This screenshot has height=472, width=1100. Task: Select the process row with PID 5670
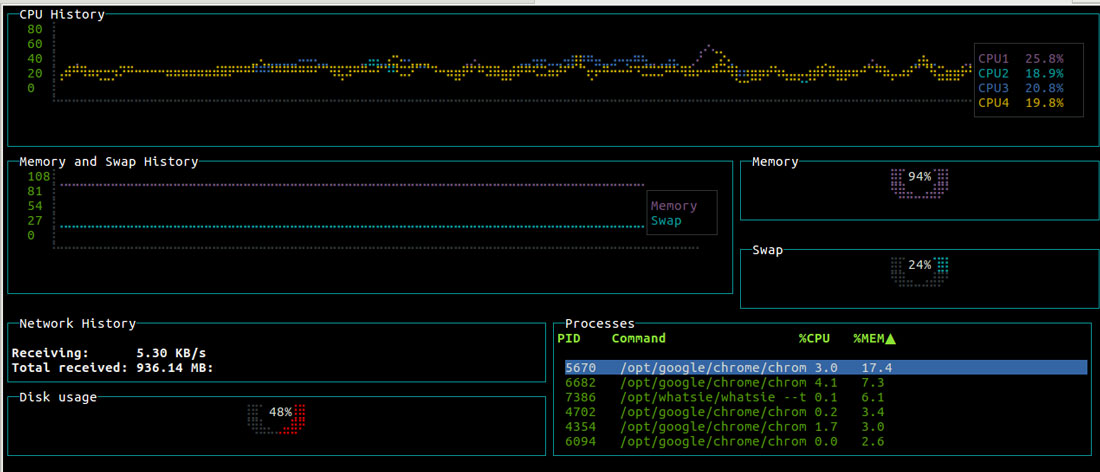click(826, 368)
